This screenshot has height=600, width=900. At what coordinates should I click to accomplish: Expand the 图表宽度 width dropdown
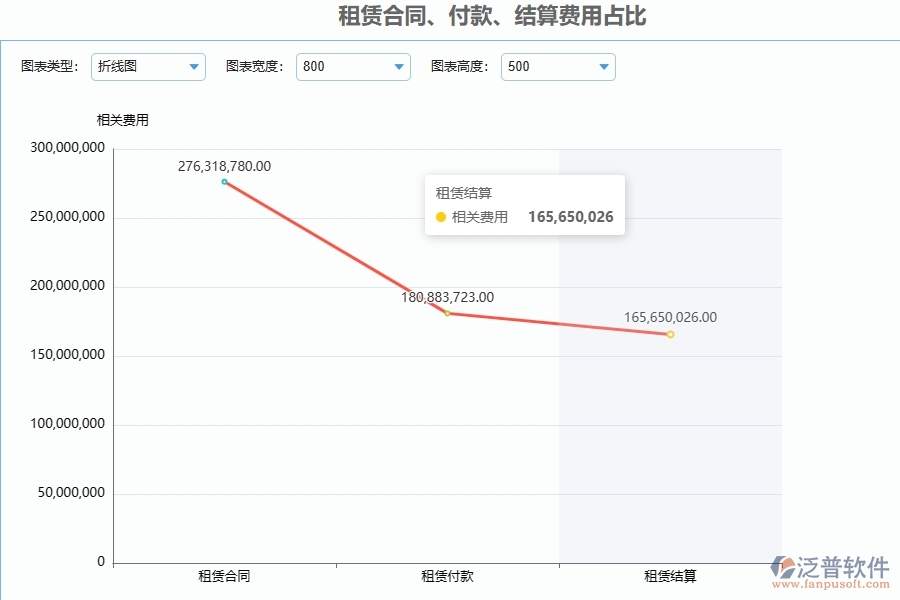352,67
